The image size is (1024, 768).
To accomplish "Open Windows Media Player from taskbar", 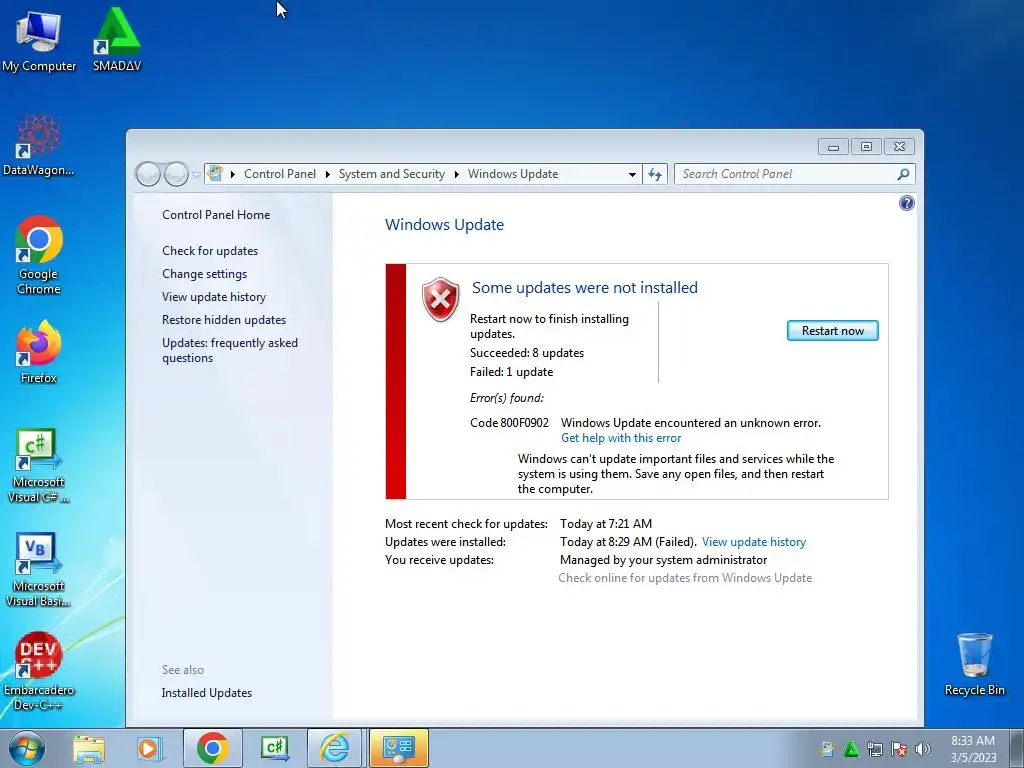I will [150, 748].
